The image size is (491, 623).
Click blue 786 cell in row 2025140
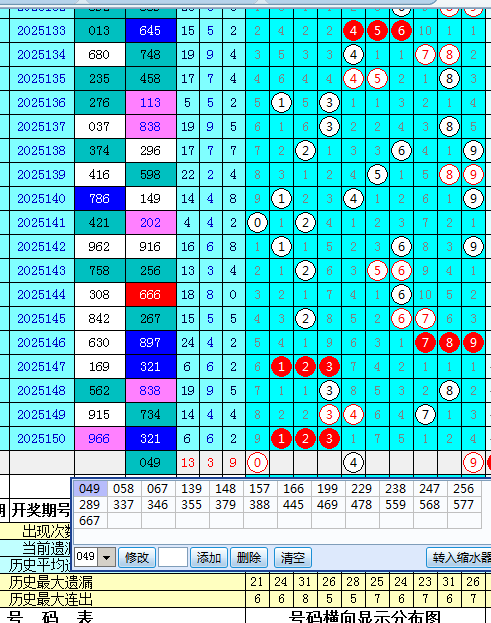pyautogui.click(x=100, y=199)
